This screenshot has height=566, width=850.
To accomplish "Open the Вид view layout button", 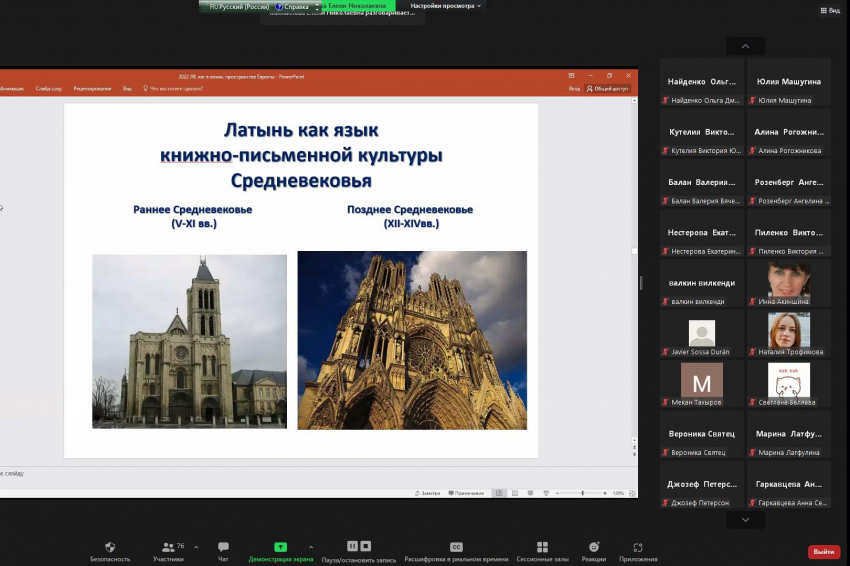I will click(x=830, y=10).
